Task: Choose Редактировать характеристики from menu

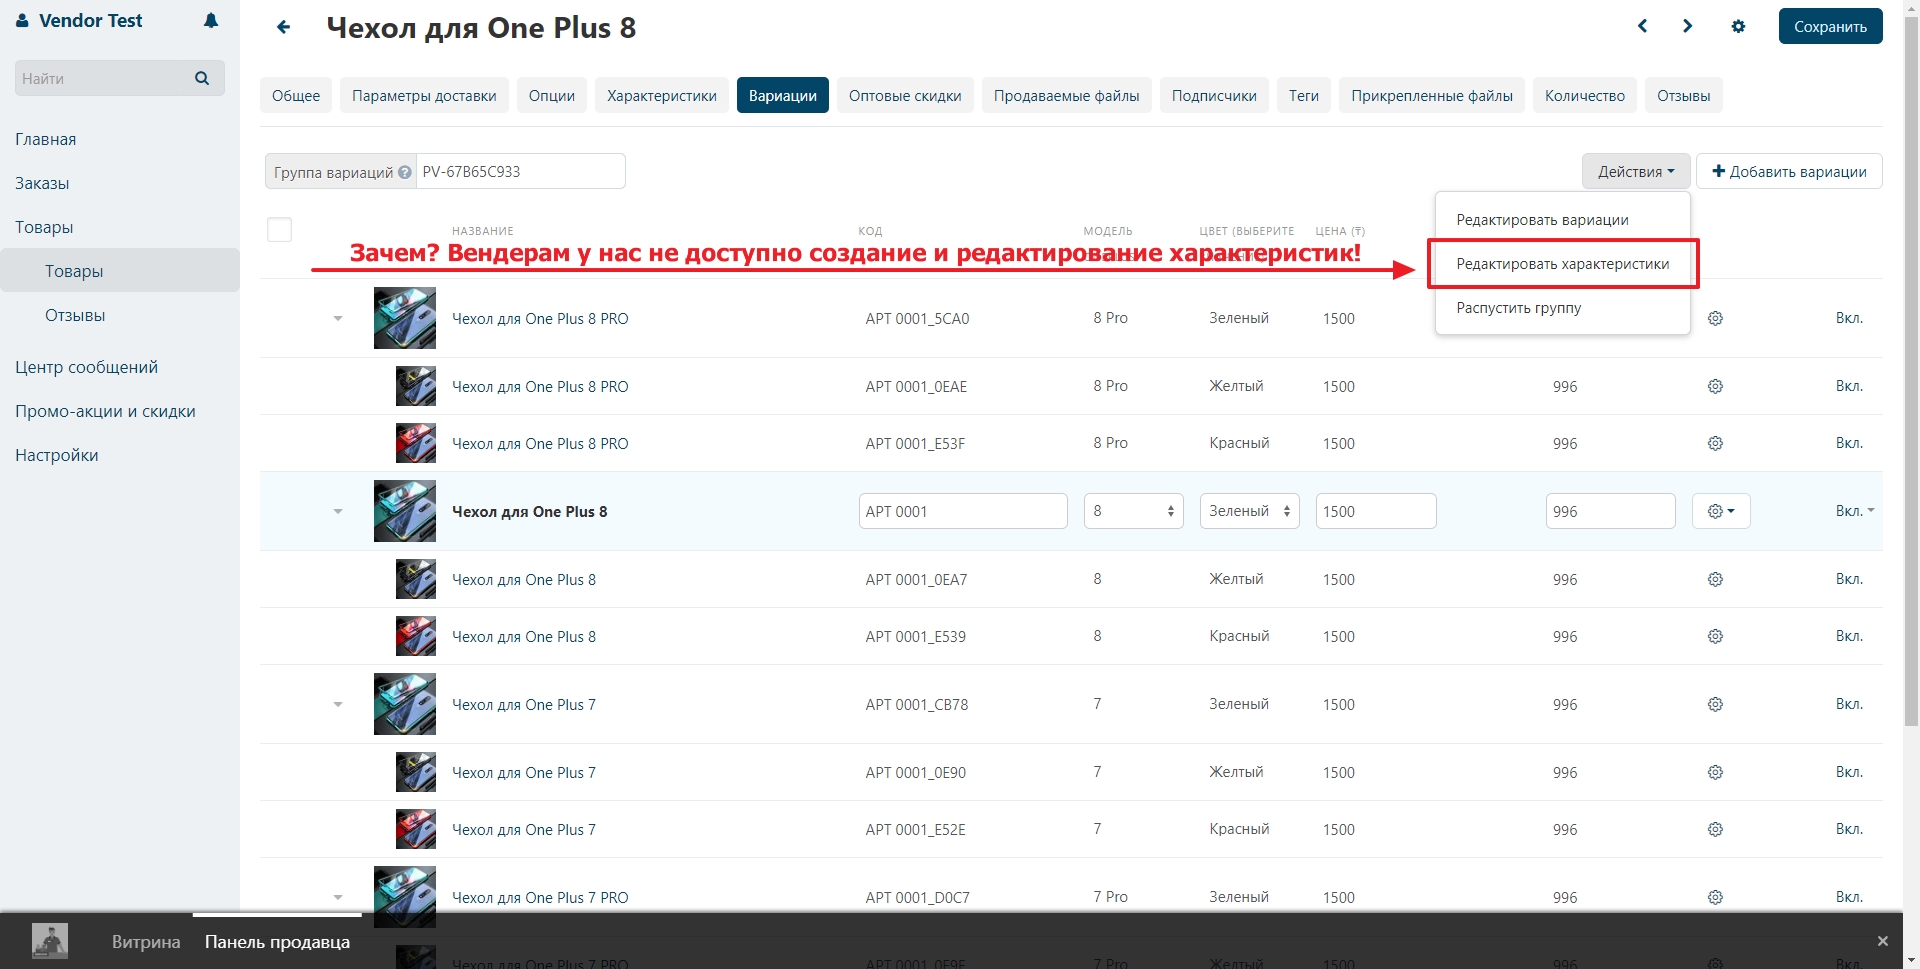Action: 1563,264
